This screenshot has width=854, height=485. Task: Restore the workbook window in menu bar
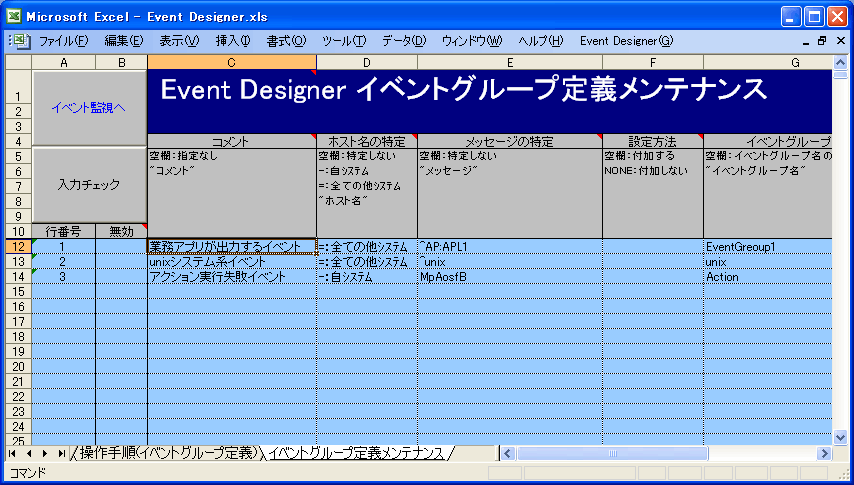click(x=822, y=41)
